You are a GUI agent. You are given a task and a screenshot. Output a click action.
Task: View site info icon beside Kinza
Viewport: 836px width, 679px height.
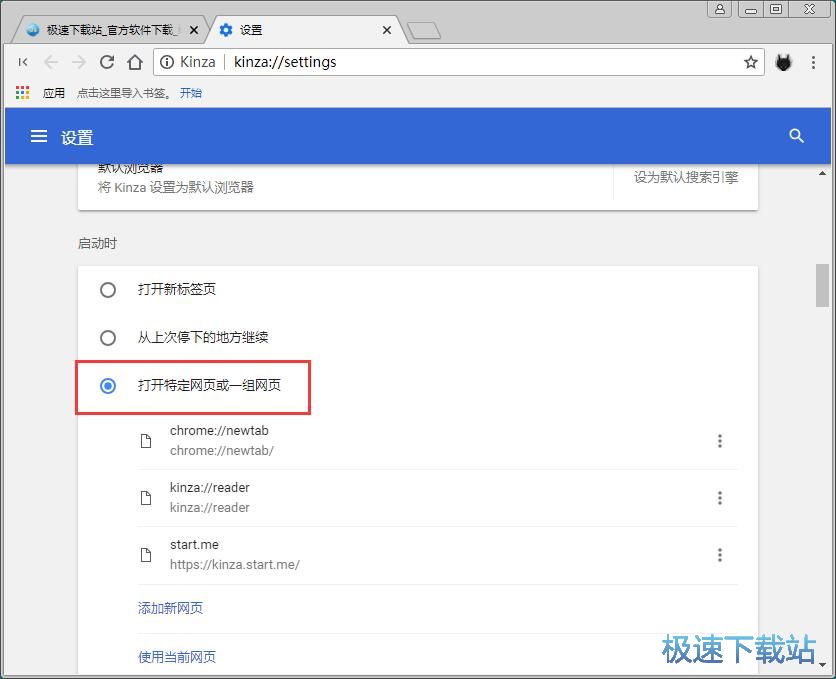[x=167, y=62]
